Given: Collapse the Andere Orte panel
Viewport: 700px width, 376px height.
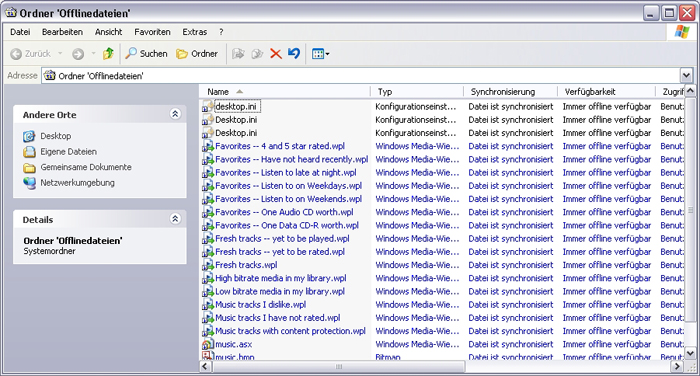Looking at the screenshot, I should tap(175, 114).
